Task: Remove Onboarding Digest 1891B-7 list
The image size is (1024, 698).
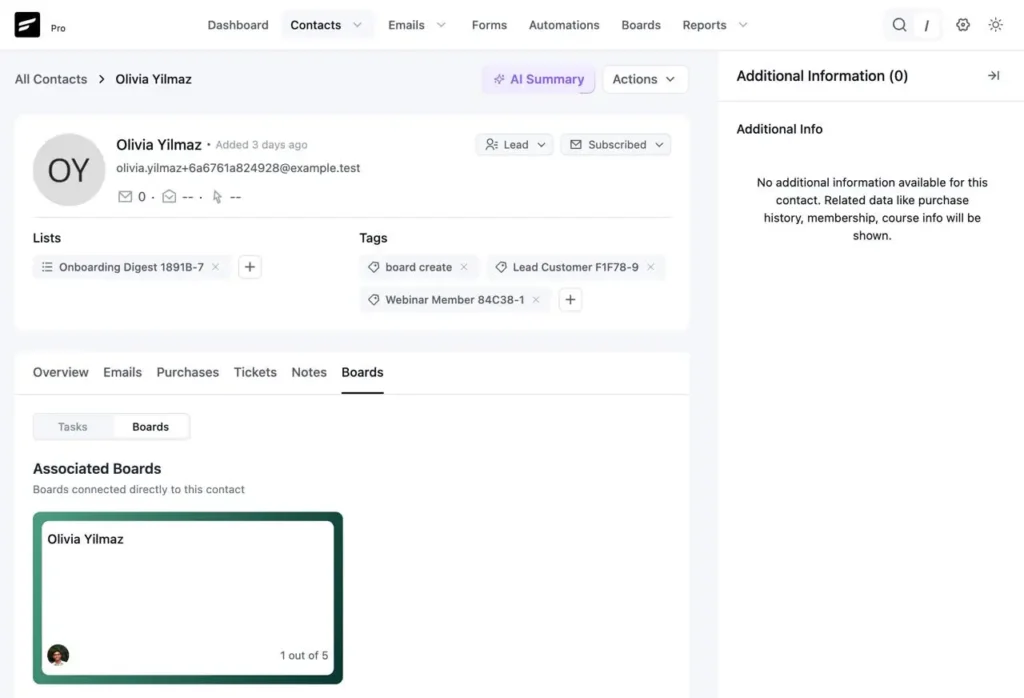Action: (x=216, y=267)
